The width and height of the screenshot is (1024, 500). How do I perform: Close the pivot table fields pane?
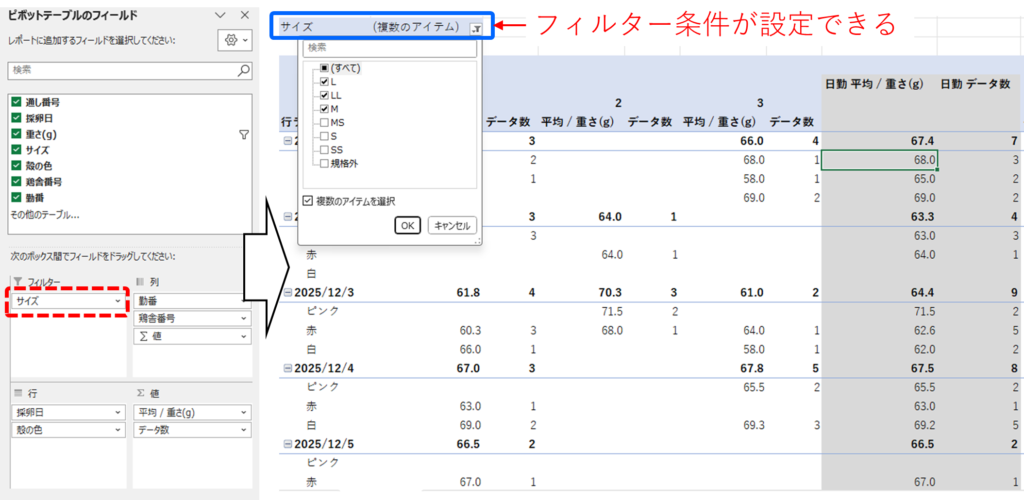(245, 16)
